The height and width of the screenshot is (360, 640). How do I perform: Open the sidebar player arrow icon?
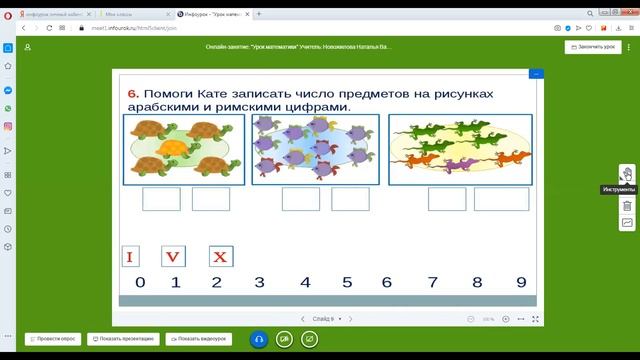click(8, 151)
